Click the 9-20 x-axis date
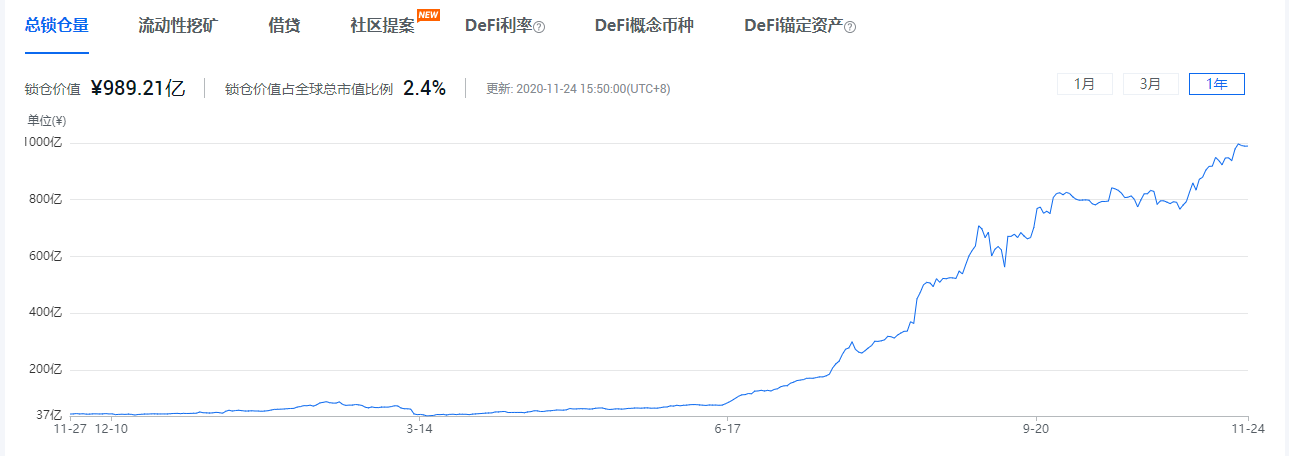 (1036, 428)
